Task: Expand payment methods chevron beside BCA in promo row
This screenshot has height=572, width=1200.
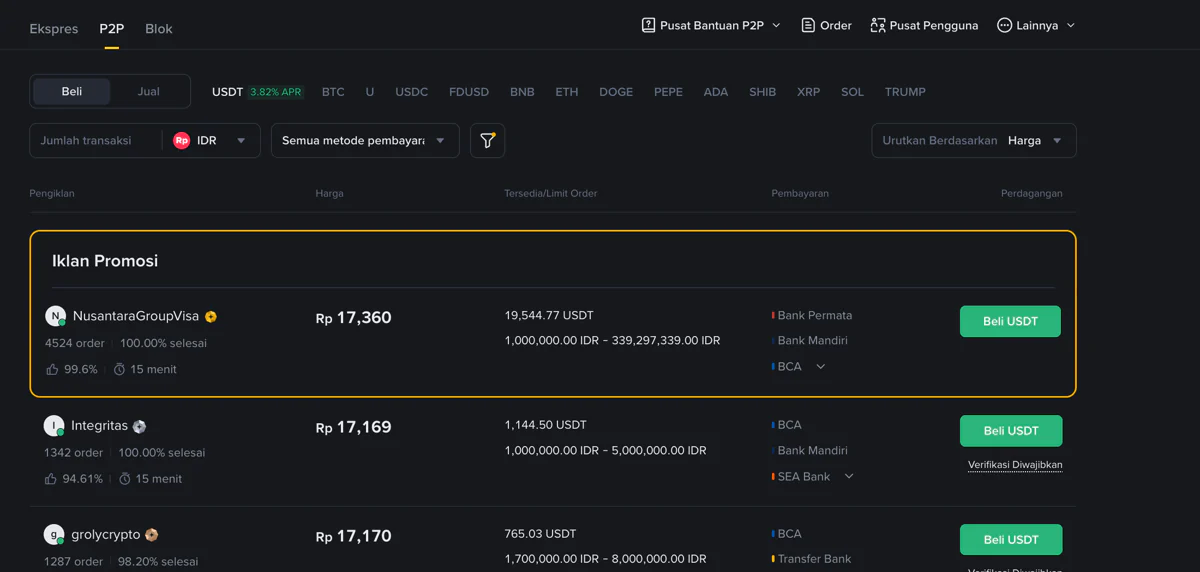Action: click(821, 367)
